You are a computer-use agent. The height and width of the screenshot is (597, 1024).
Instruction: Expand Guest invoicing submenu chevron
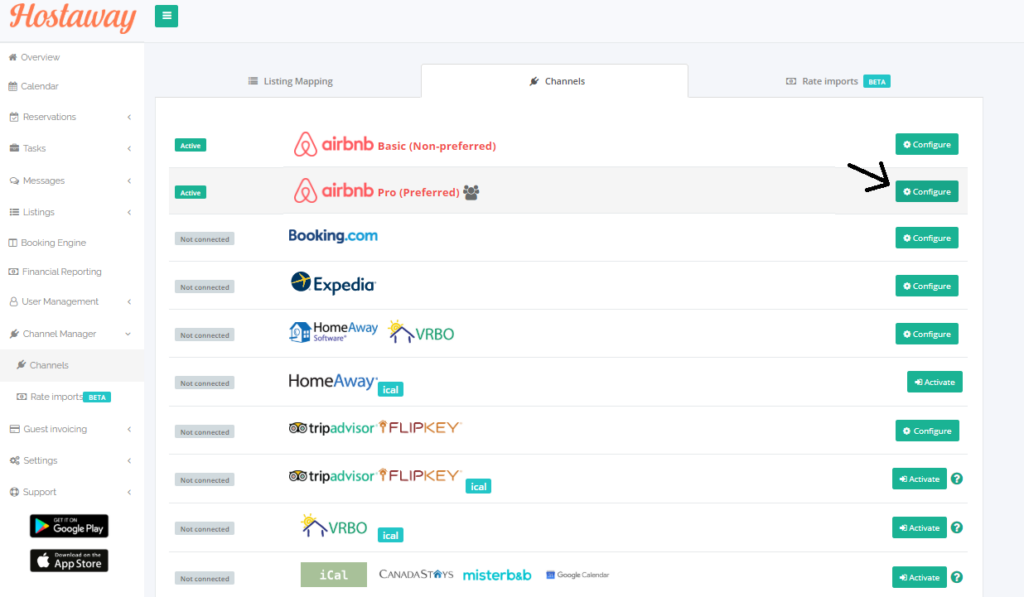(x=129, y=429)
